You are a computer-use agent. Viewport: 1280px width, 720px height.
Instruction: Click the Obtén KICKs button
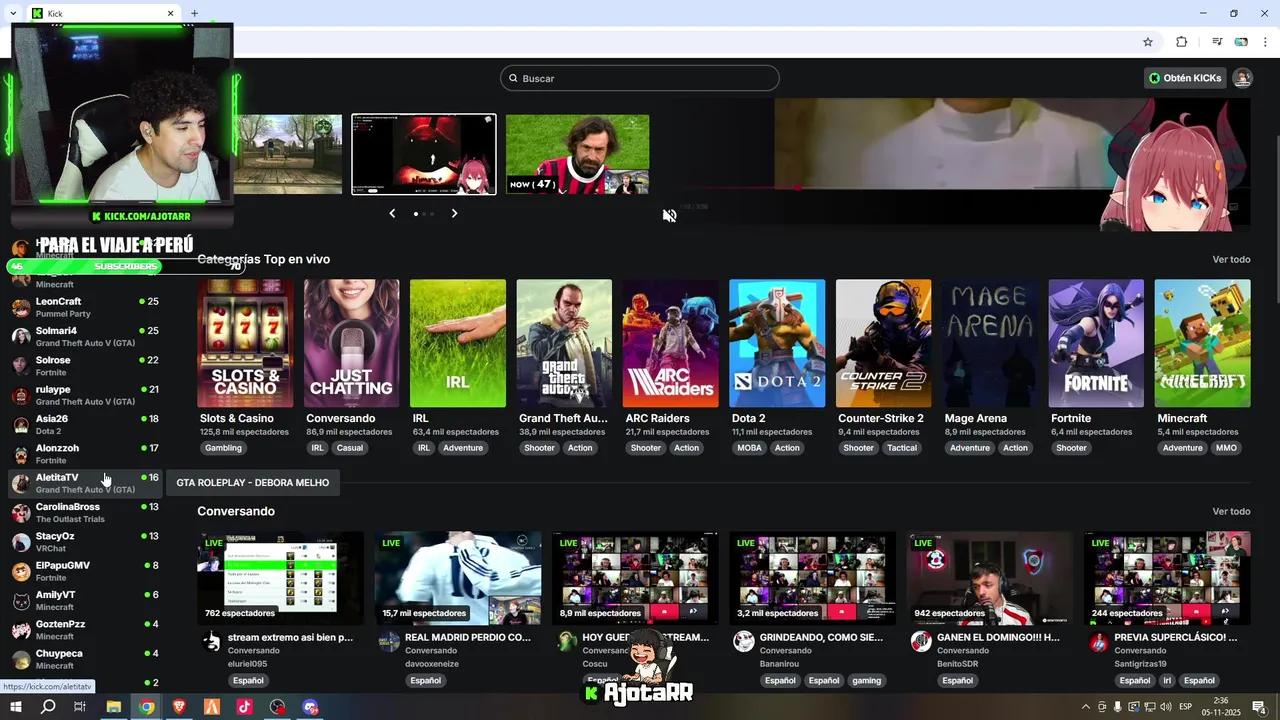tap(1185, 78)
